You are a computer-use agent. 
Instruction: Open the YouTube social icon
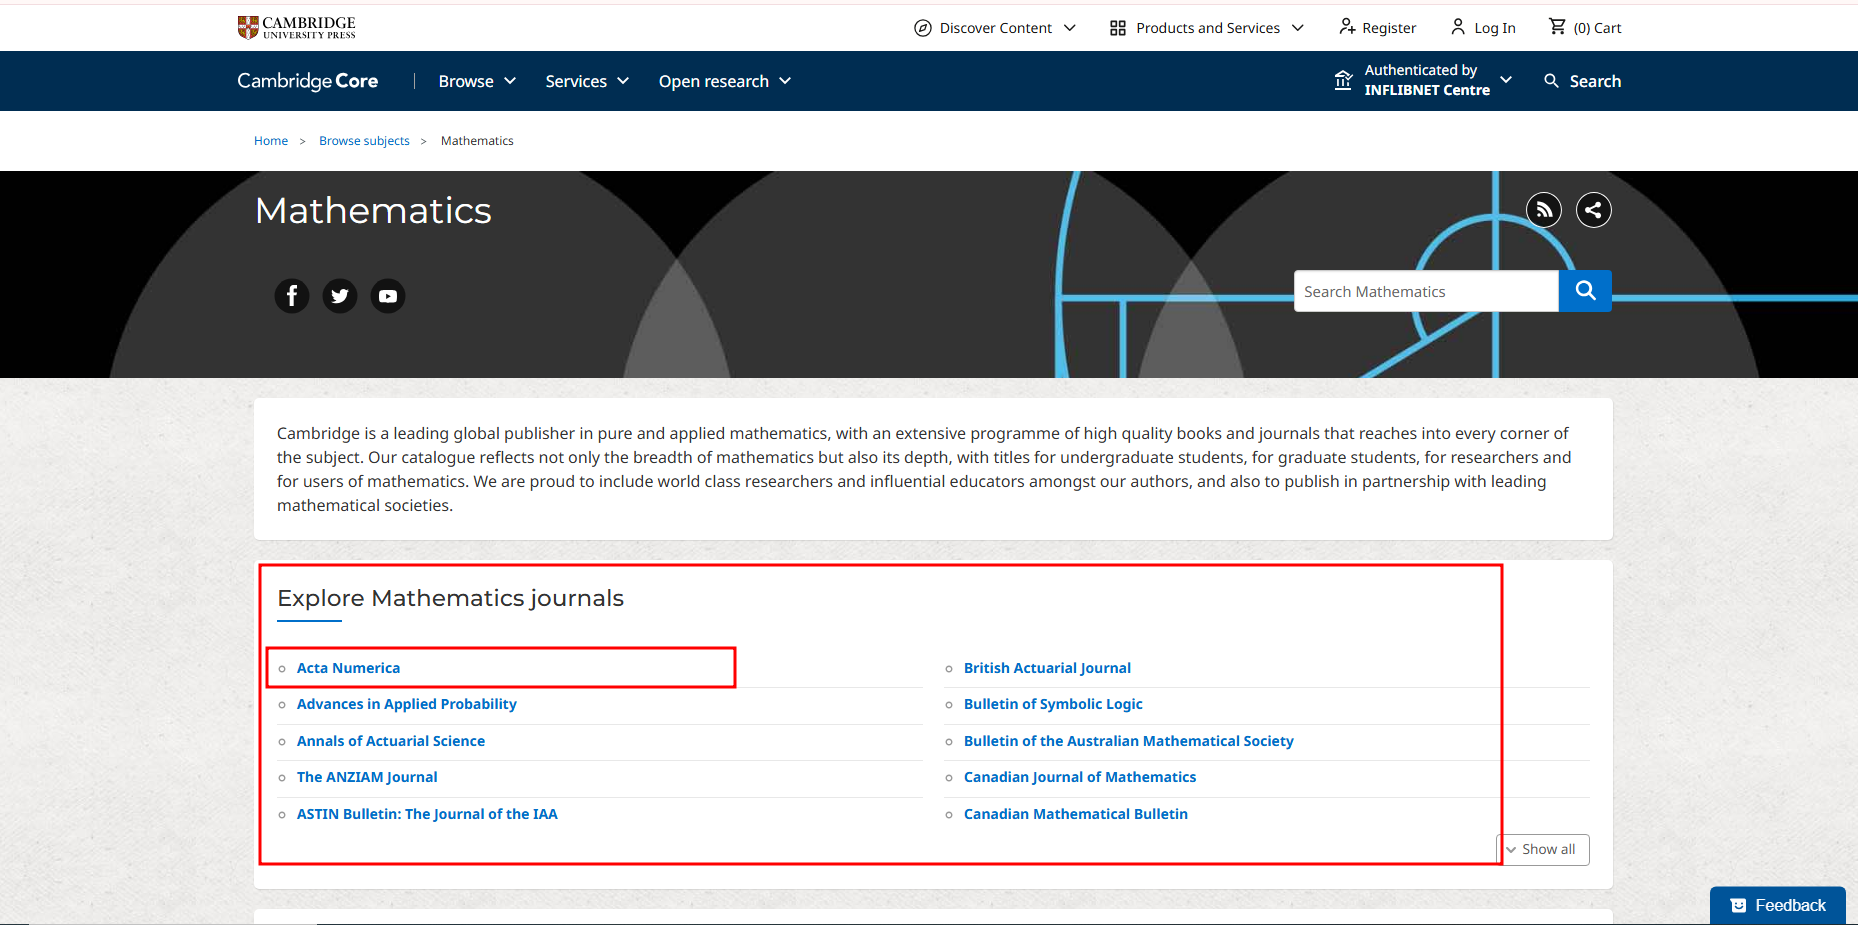click(x=388, y=296)
